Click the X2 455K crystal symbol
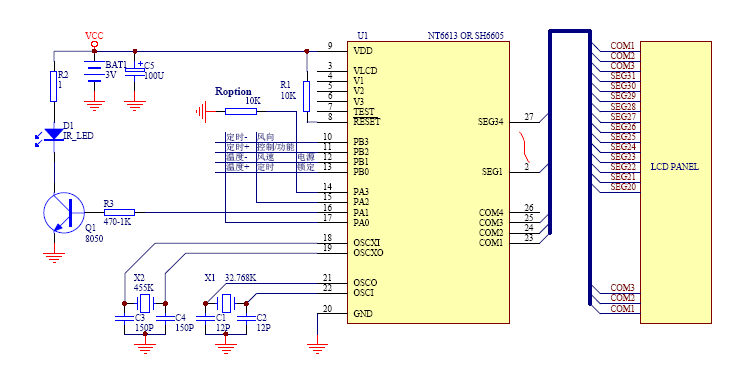 tap(145, 304)
